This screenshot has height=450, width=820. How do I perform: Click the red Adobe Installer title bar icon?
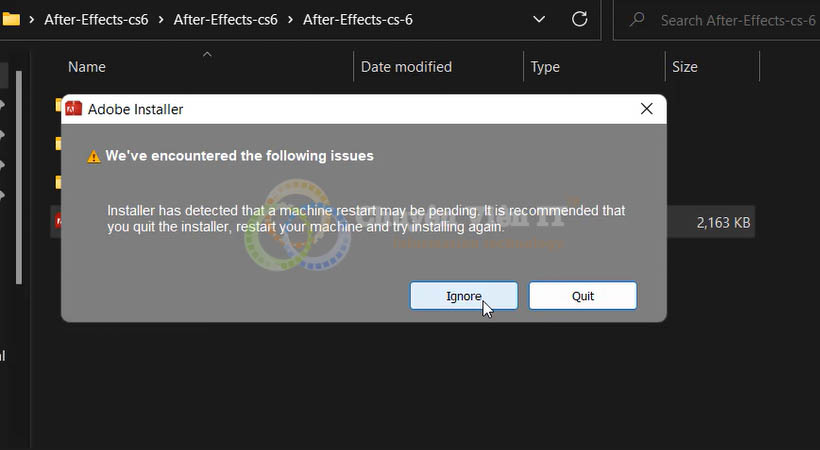pos(74,108)
